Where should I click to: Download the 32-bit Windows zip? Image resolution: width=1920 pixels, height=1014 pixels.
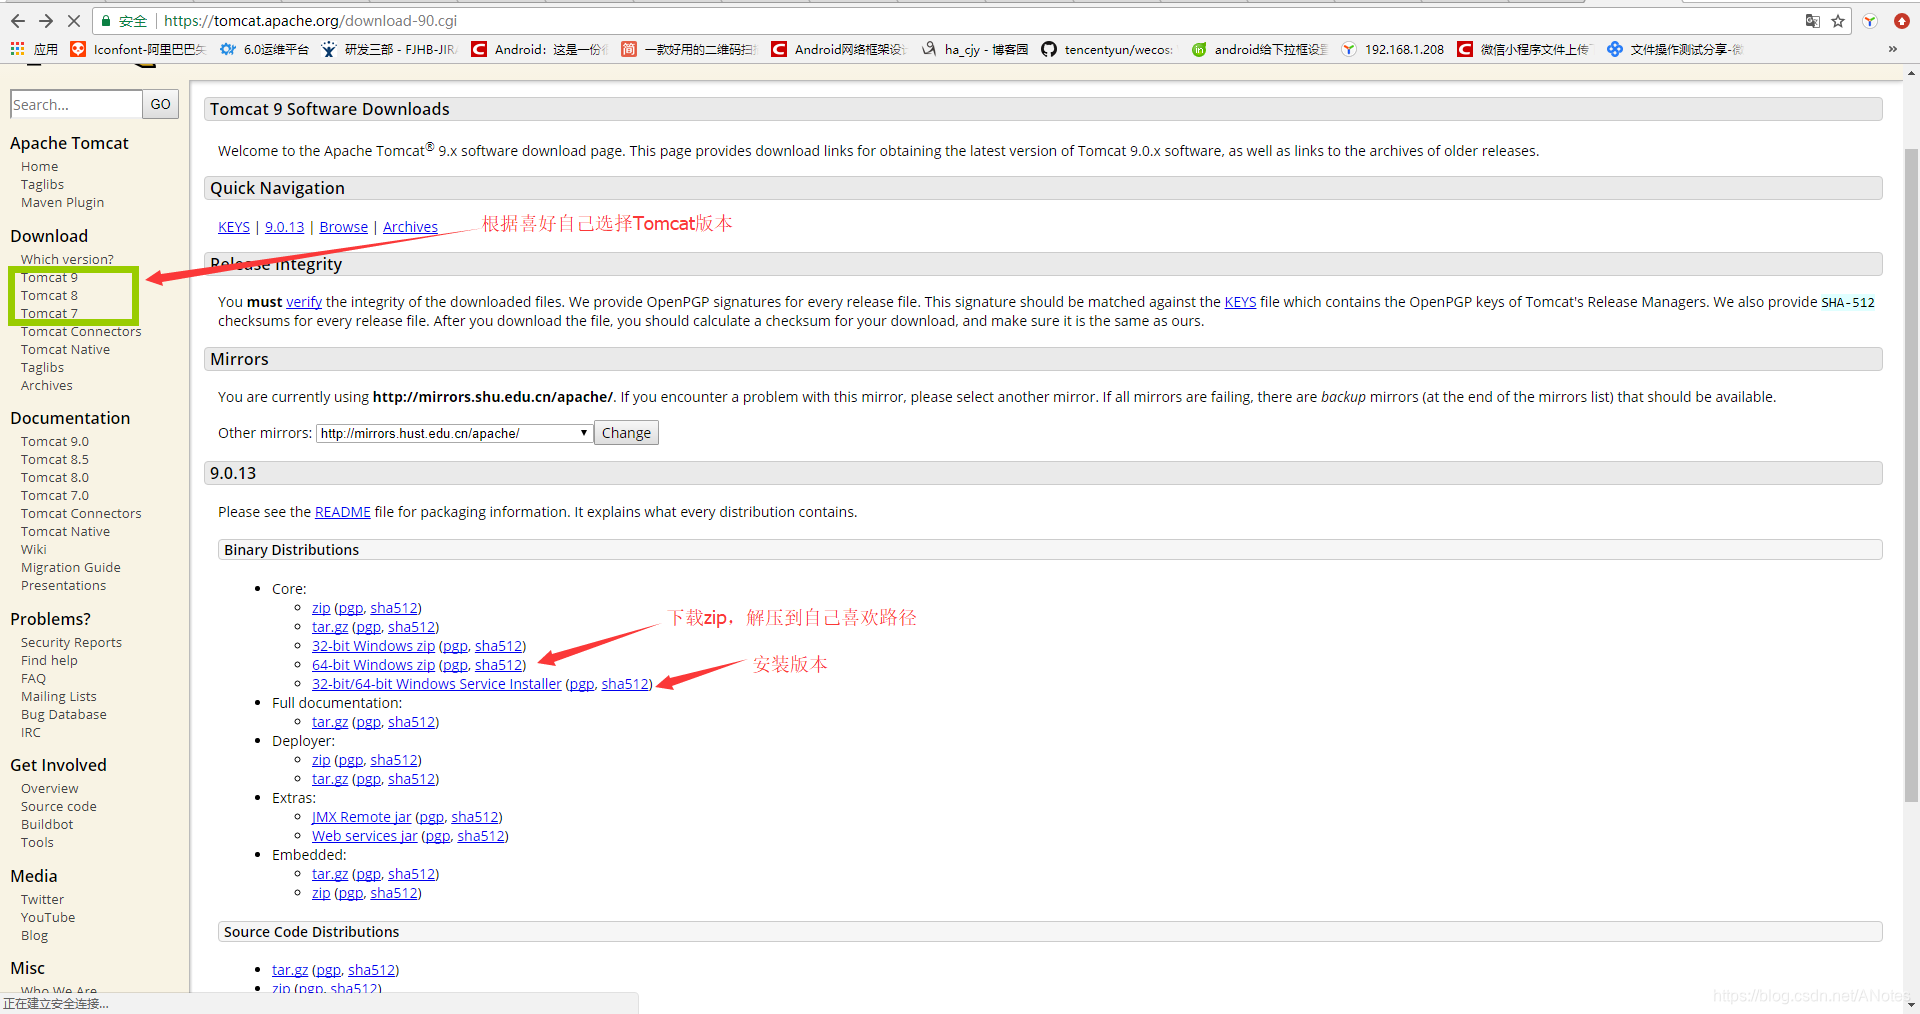coord(373,646)
